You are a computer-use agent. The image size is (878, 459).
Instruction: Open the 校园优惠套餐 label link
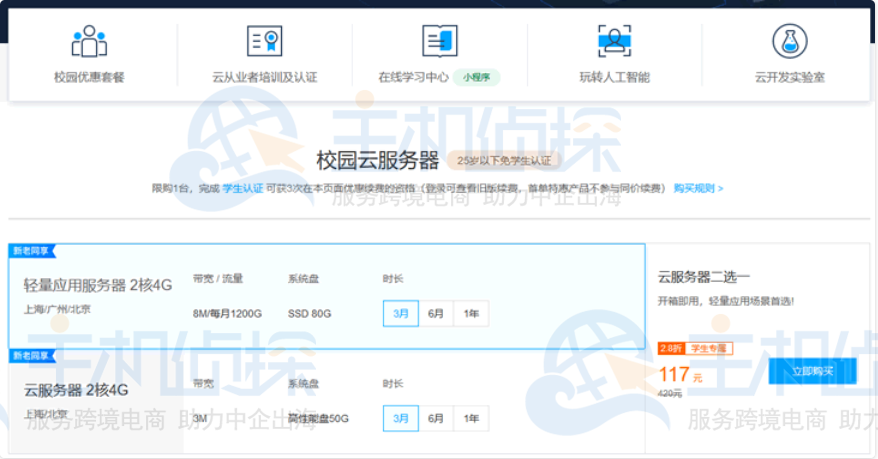click(89, 77)
